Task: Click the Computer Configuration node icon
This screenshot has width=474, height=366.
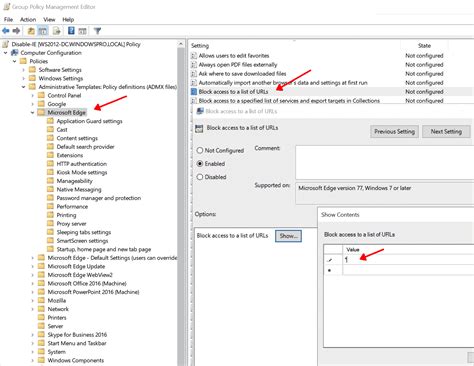Action: (x=15, y=53)
